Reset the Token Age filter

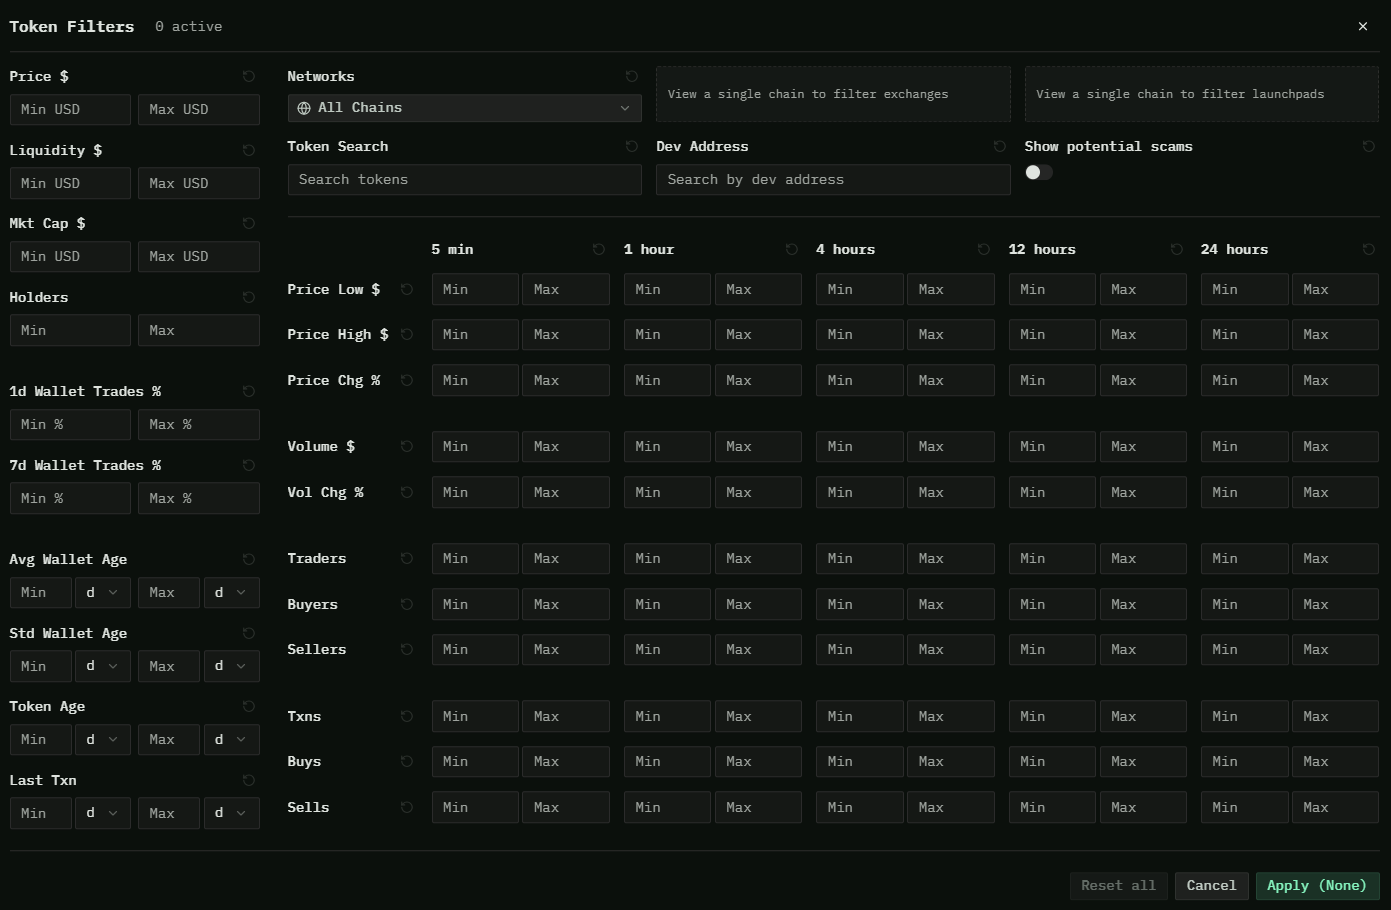point(248,707)
